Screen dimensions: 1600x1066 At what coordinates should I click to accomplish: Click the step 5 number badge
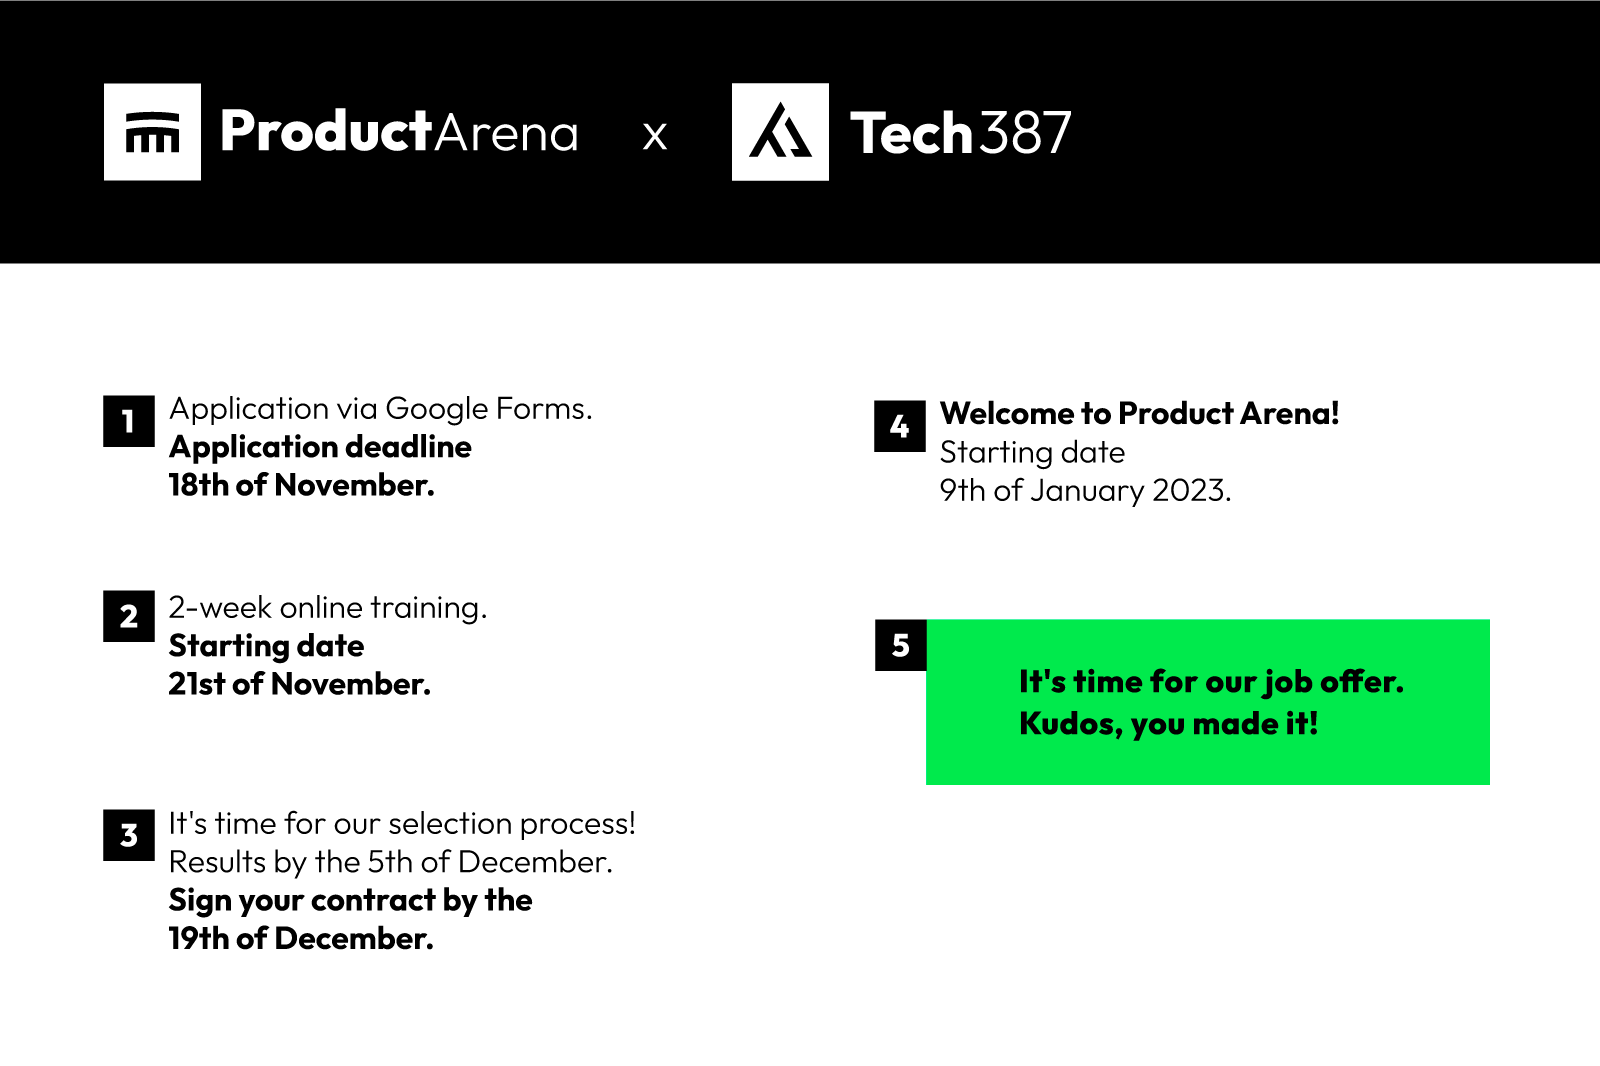(901, 645)
